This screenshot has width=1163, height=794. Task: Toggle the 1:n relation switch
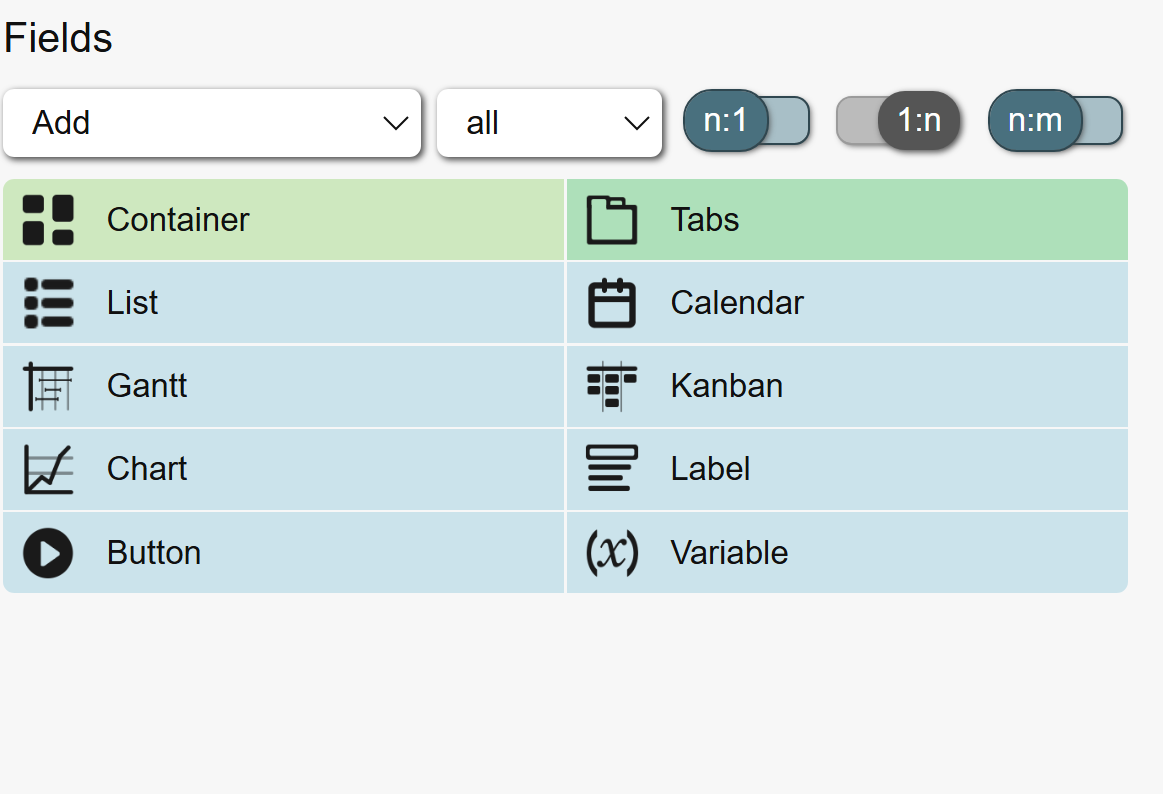click(898, 121)
